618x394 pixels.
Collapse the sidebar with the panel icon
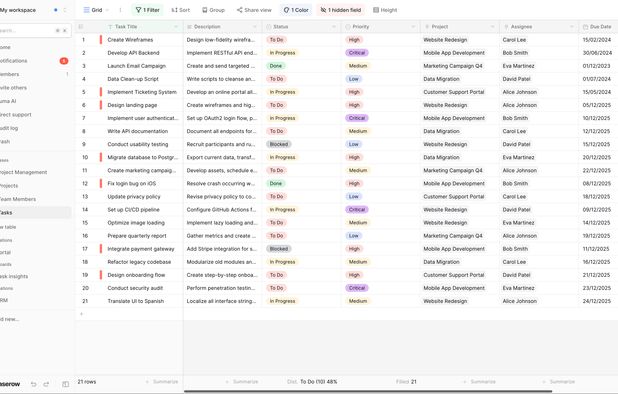[x=65, y=384]
